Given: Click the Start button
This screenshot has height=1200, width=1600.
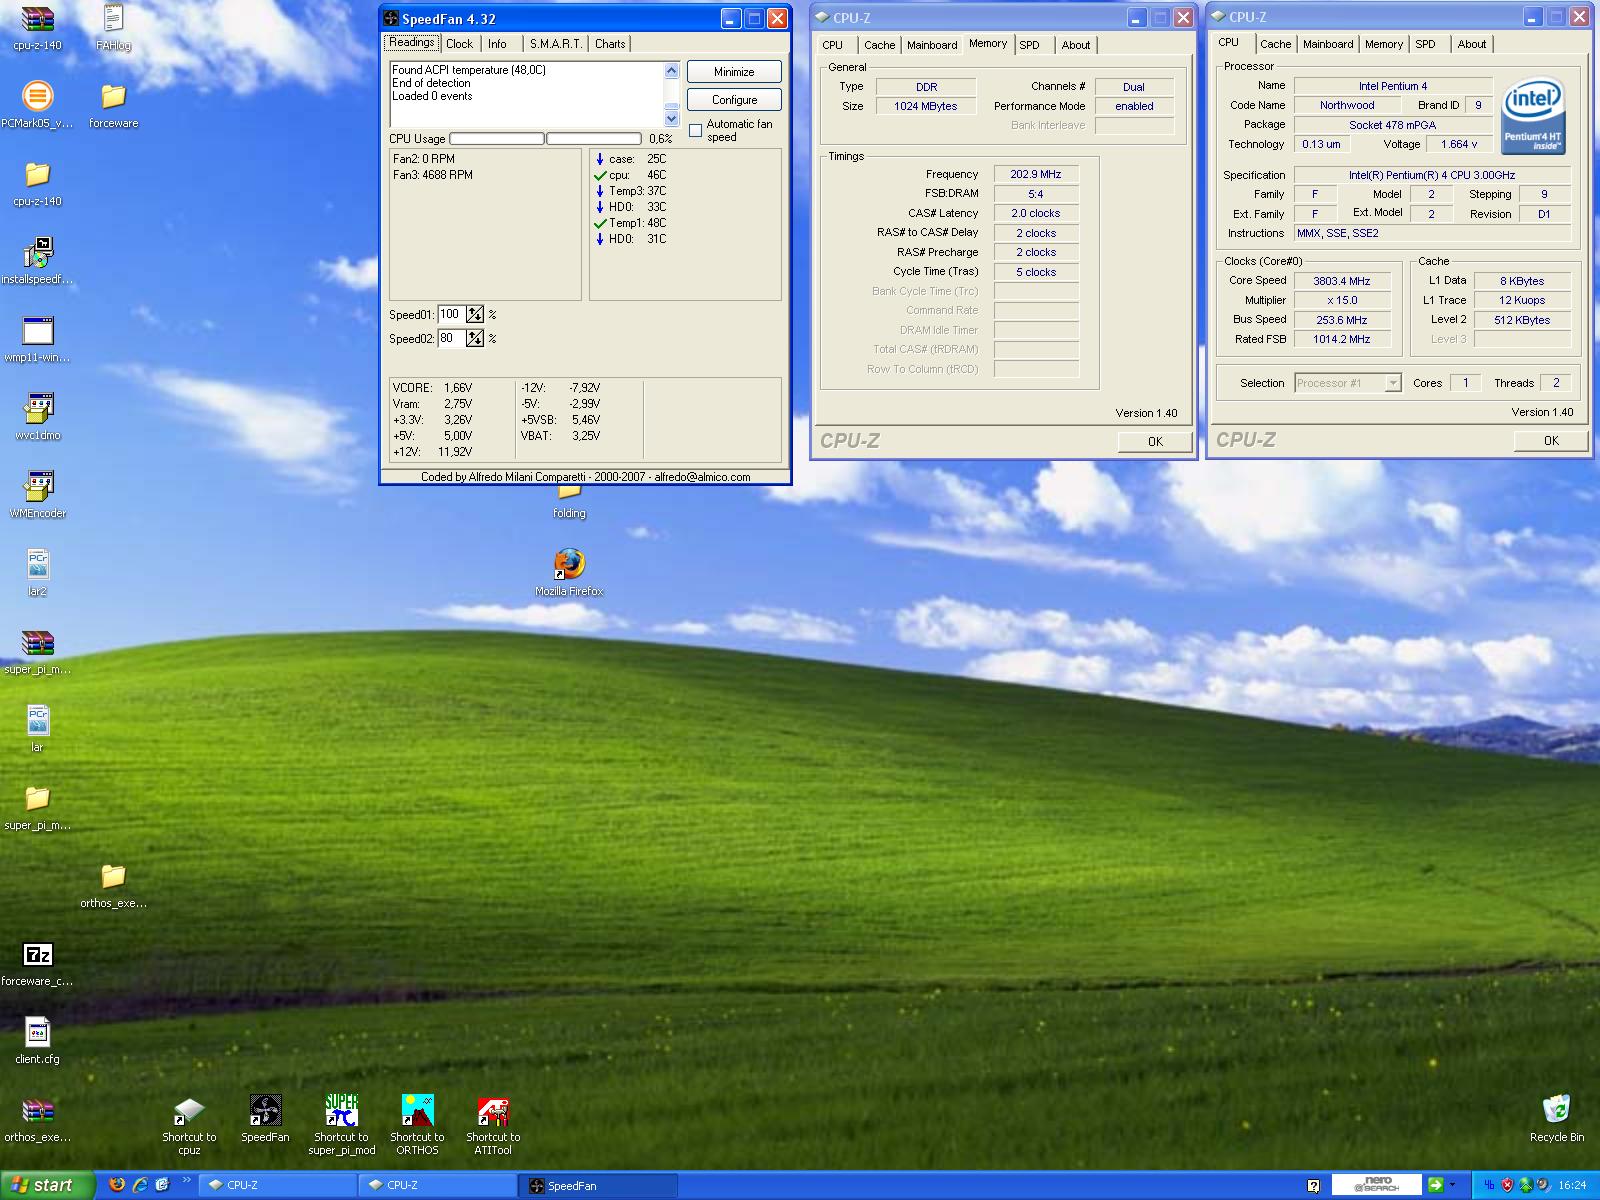Looking at the screenshot, I should 47,1185.
